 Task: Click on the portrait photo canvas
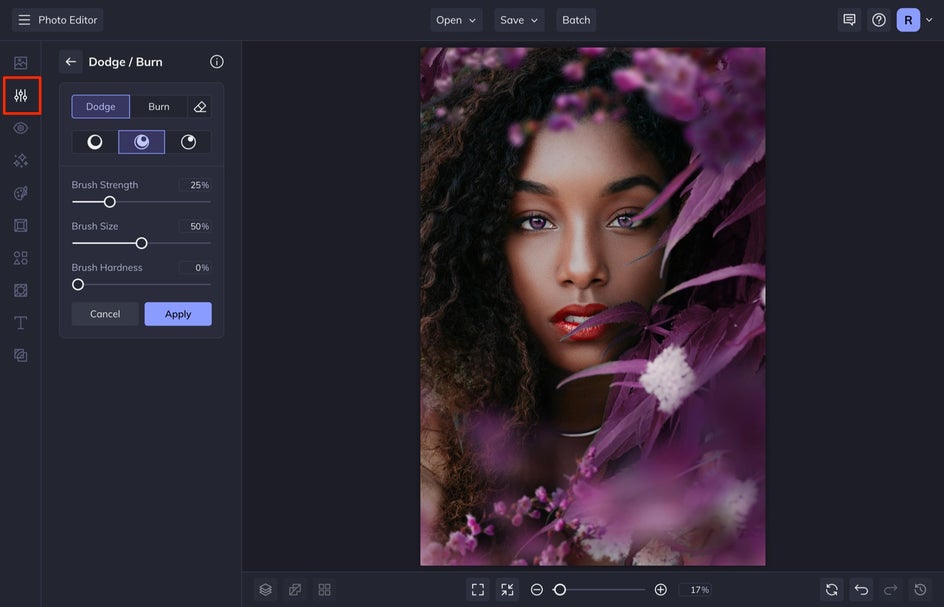click(x=593, y=307)
